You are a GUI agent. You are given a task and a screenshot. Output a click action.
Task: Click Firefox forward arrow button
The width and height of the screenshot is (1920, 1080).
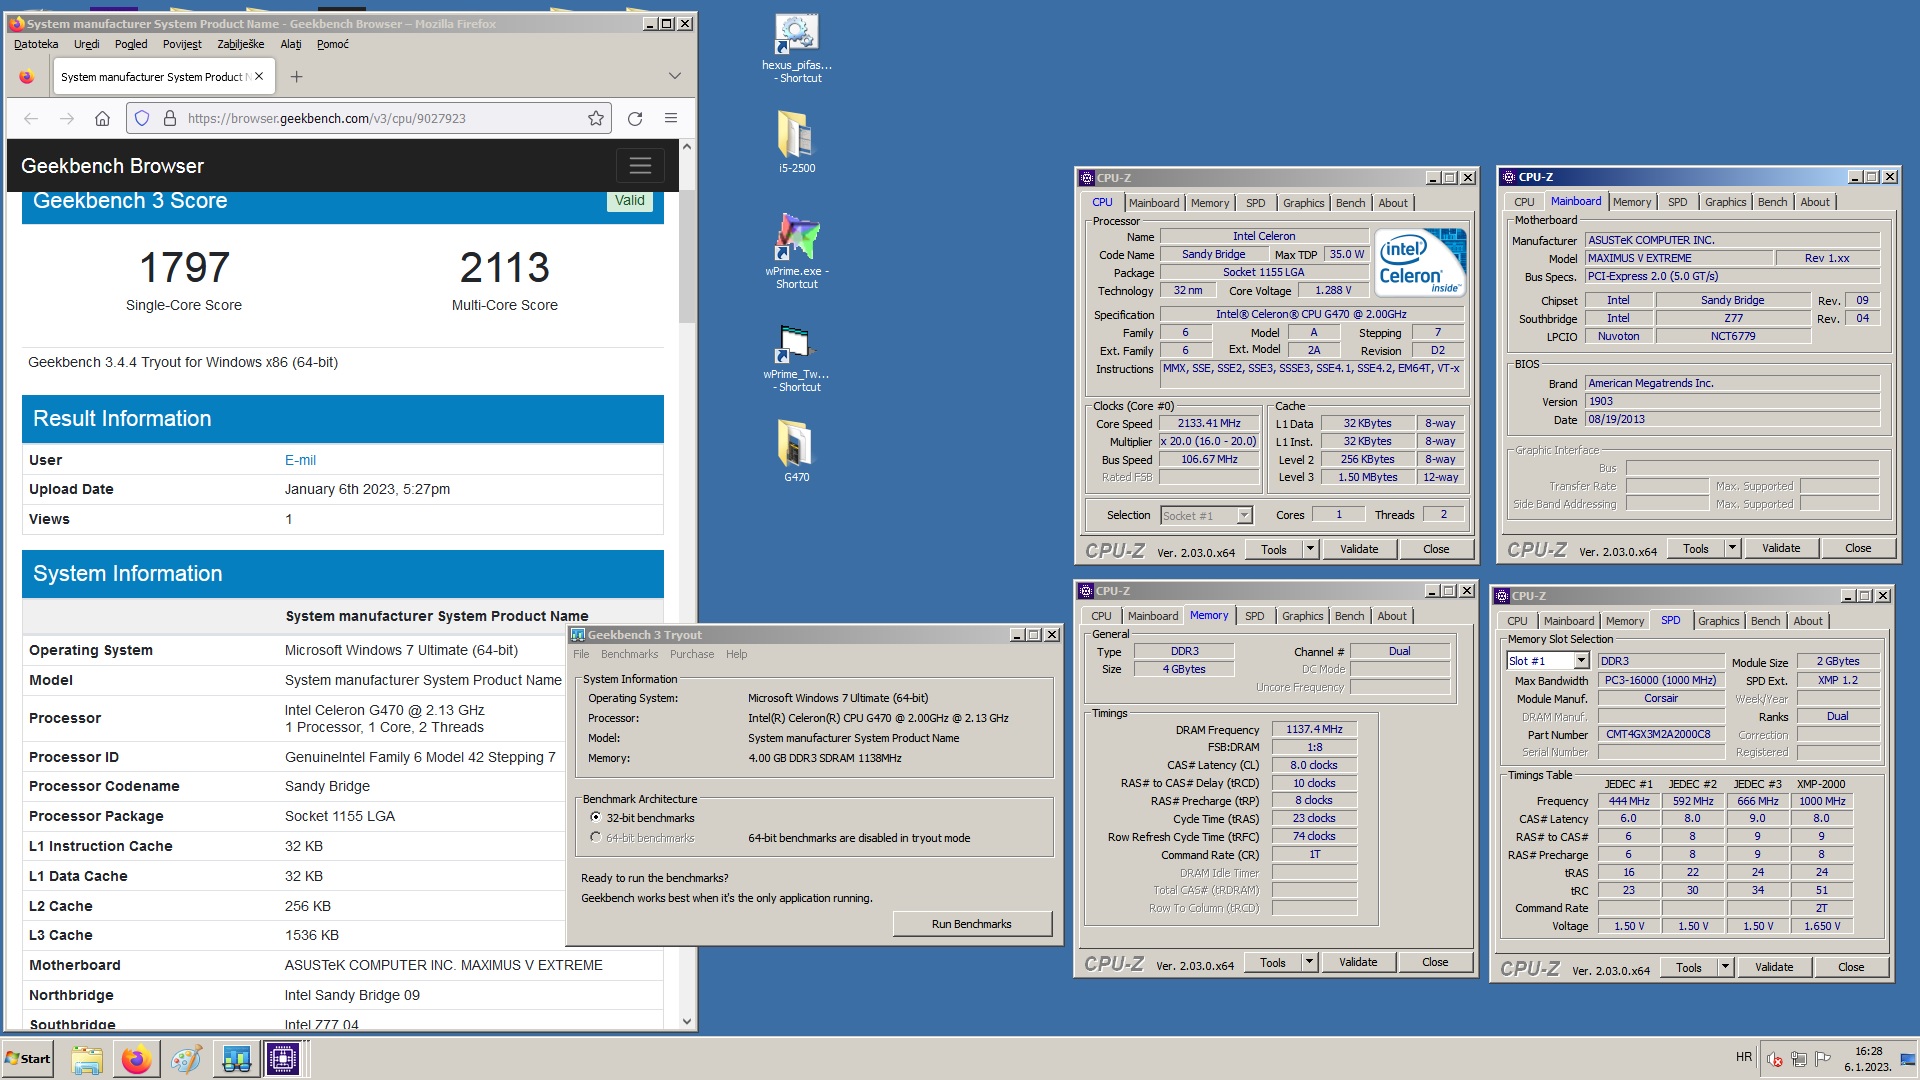pos(67,118)
